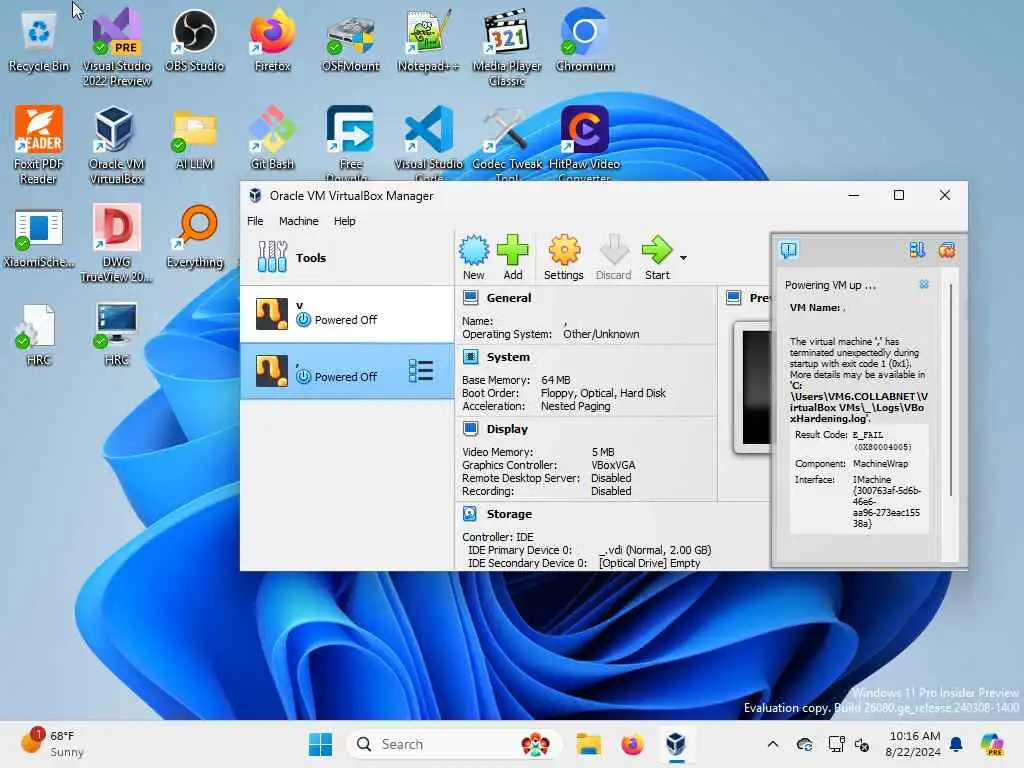Click the VirtualBox taskbar icon
Image resolution: width=1024 pixels, height=768 pixels.
[x=676, y=744]
